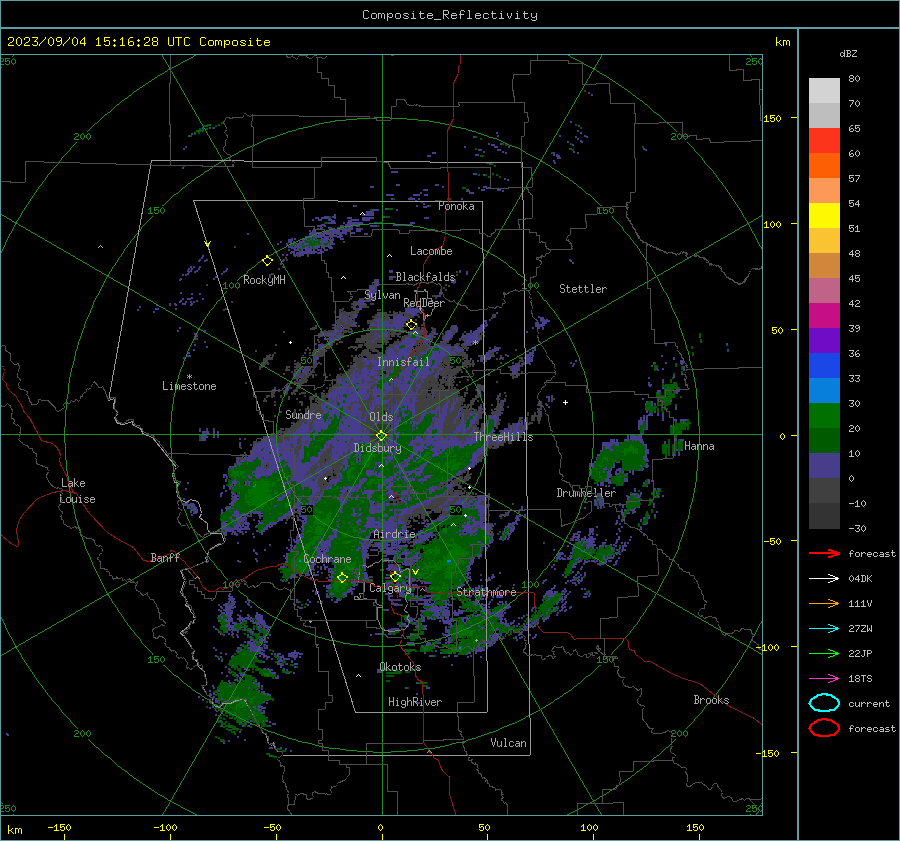Click the ThreeHills town label
Screen dimensions: 900x841
503,437
